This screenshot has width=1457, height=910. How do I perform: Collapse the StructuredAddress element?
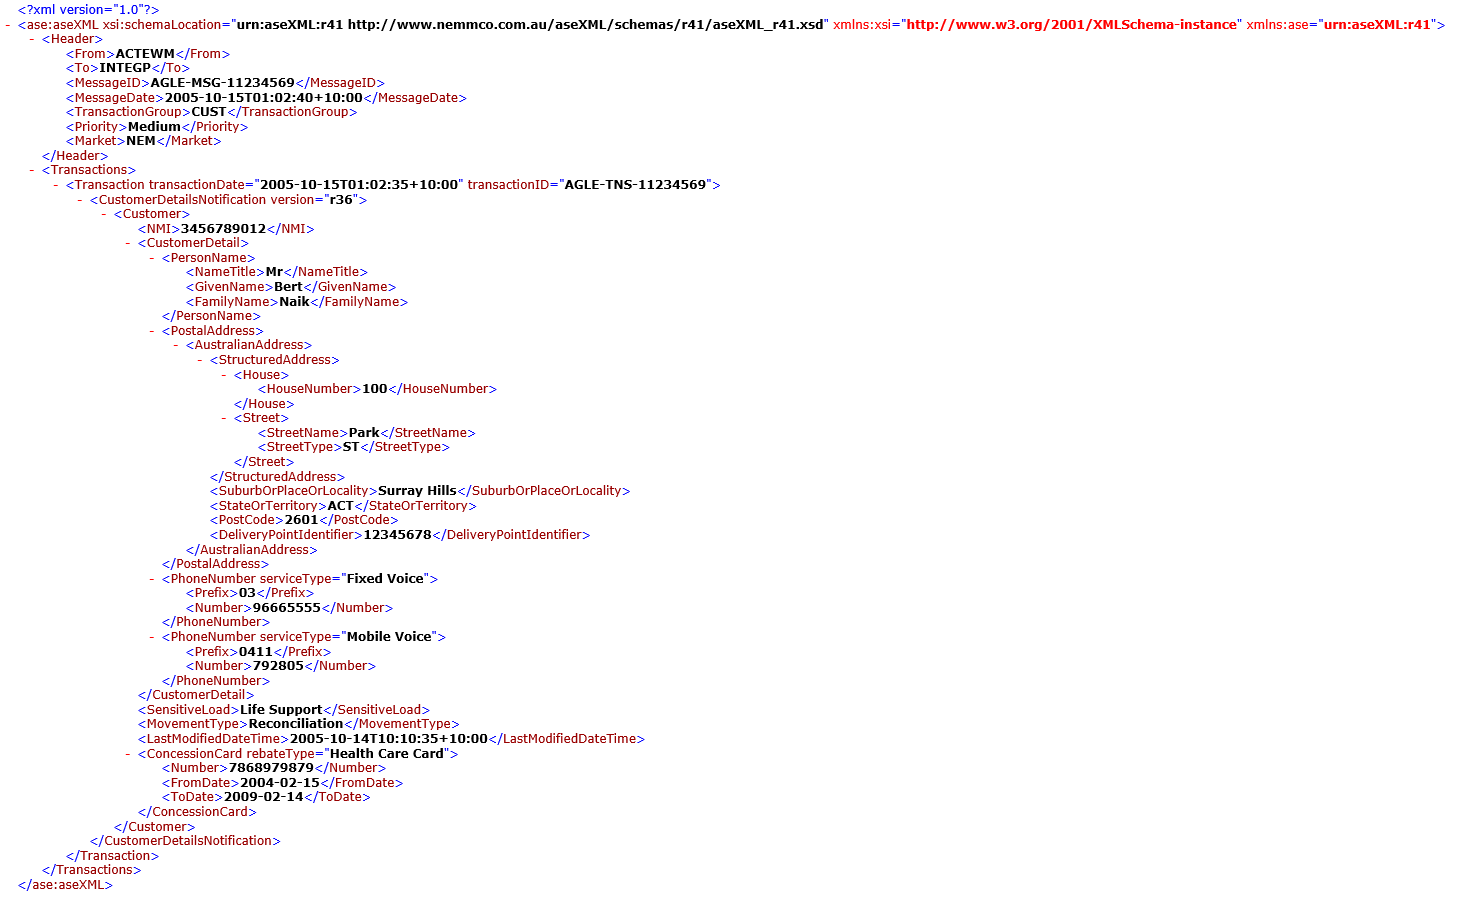tap(200, 360)
